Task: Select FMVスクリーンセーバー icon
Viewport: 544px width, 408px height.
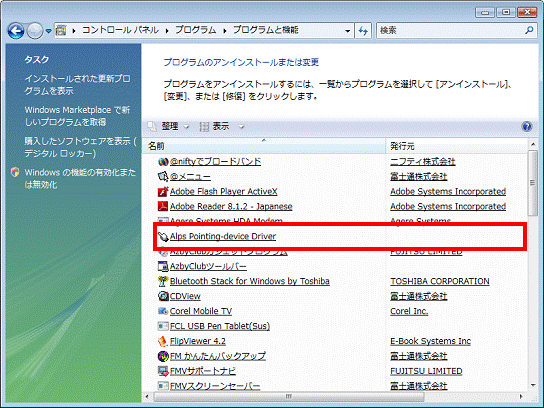Action: pos(163,386)
